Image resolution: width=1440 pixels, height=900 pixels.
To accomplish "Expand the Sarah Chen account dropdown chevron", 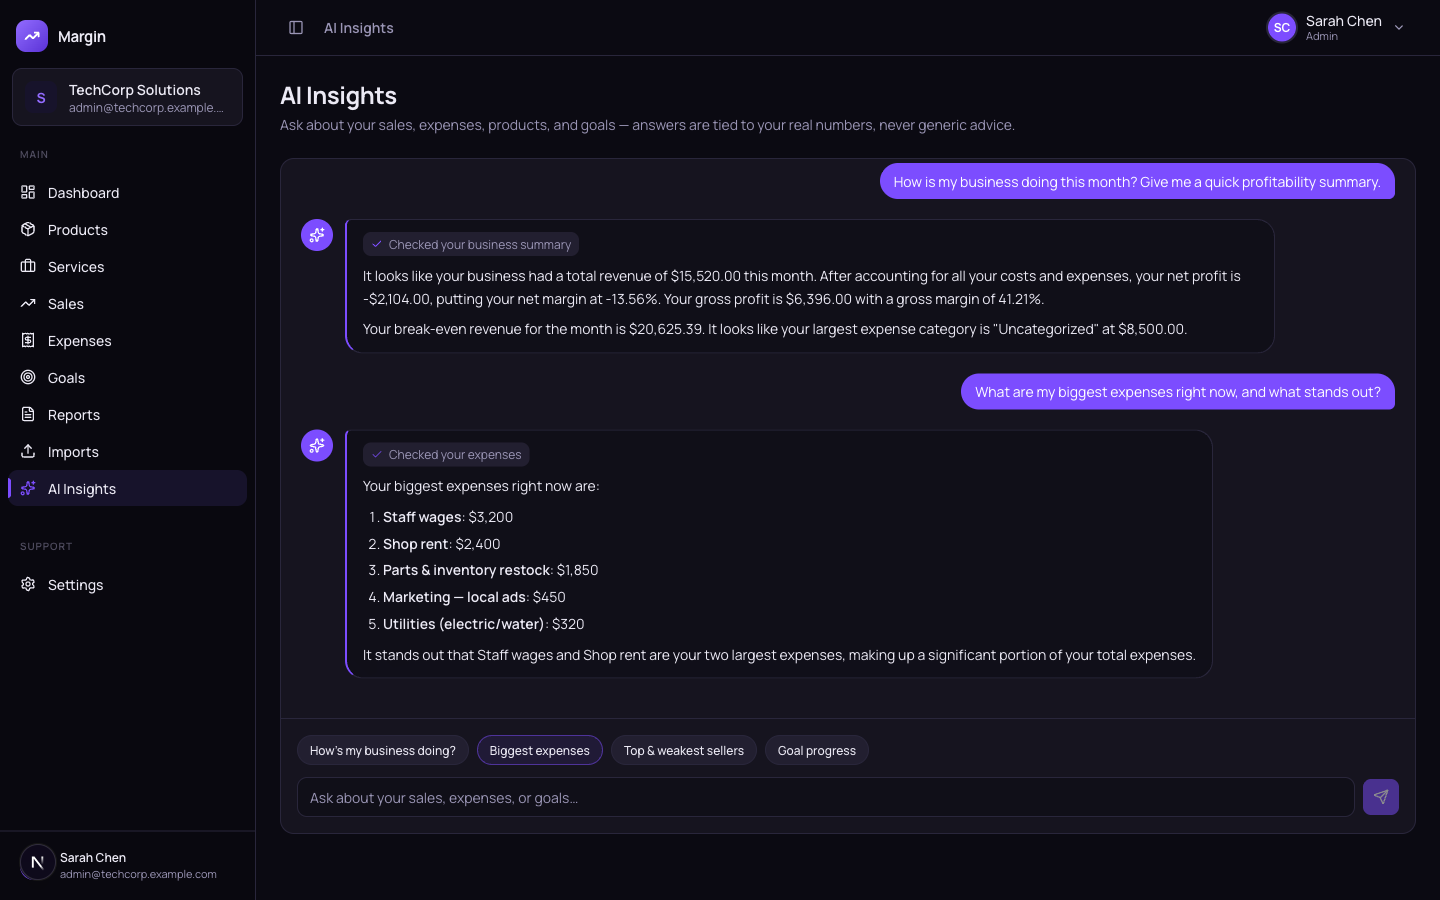I will click(x=1399, y=28).
